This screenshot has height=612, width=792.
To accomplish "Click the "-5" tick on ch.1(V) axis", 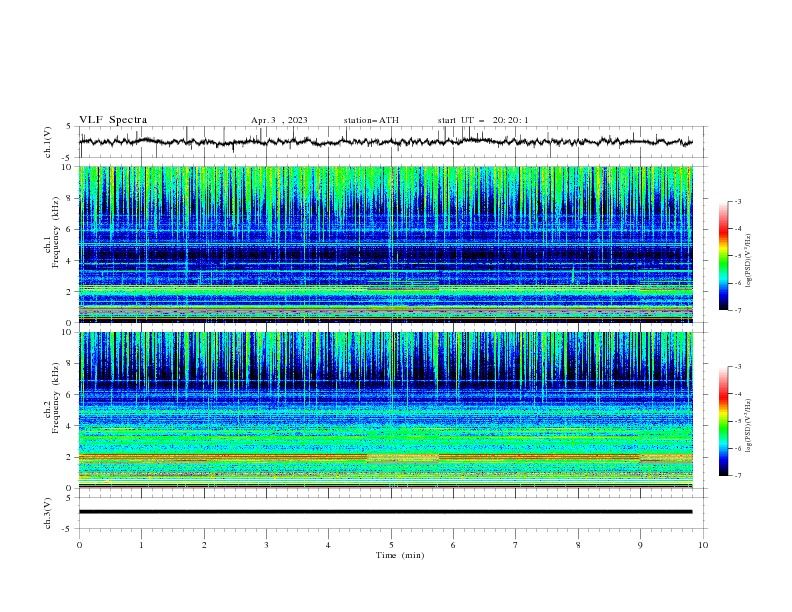I will [68, 158].
